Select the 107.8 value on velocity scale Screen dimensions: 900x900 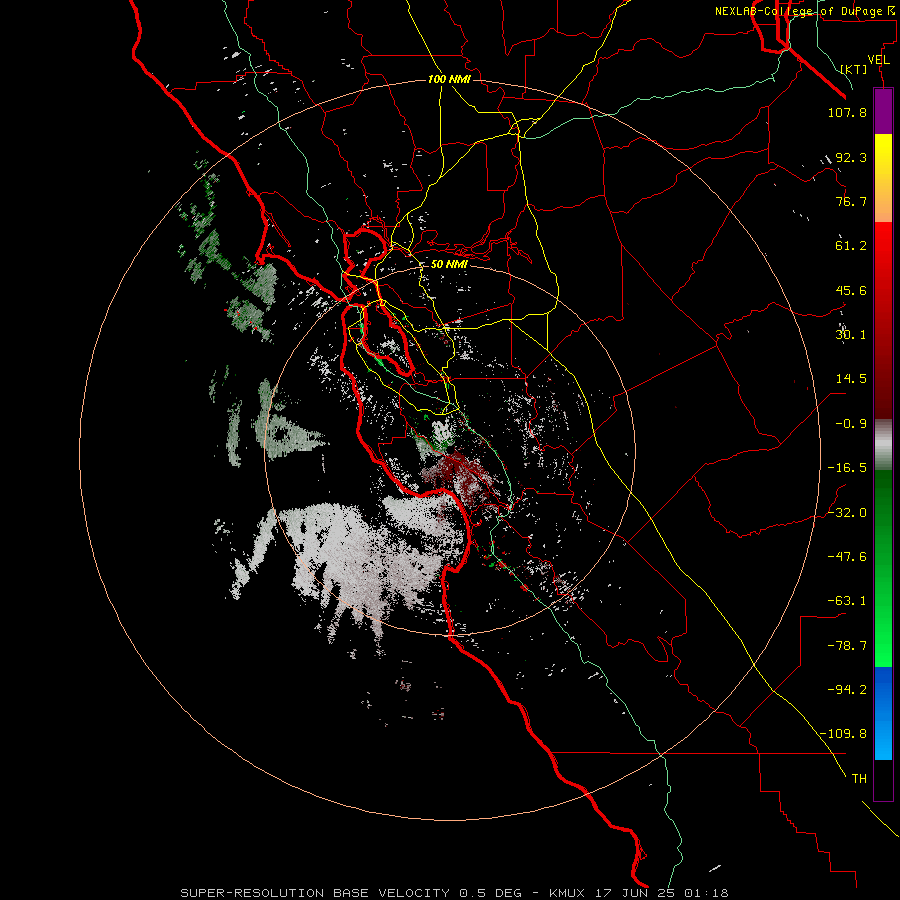[x=847, y=112]
